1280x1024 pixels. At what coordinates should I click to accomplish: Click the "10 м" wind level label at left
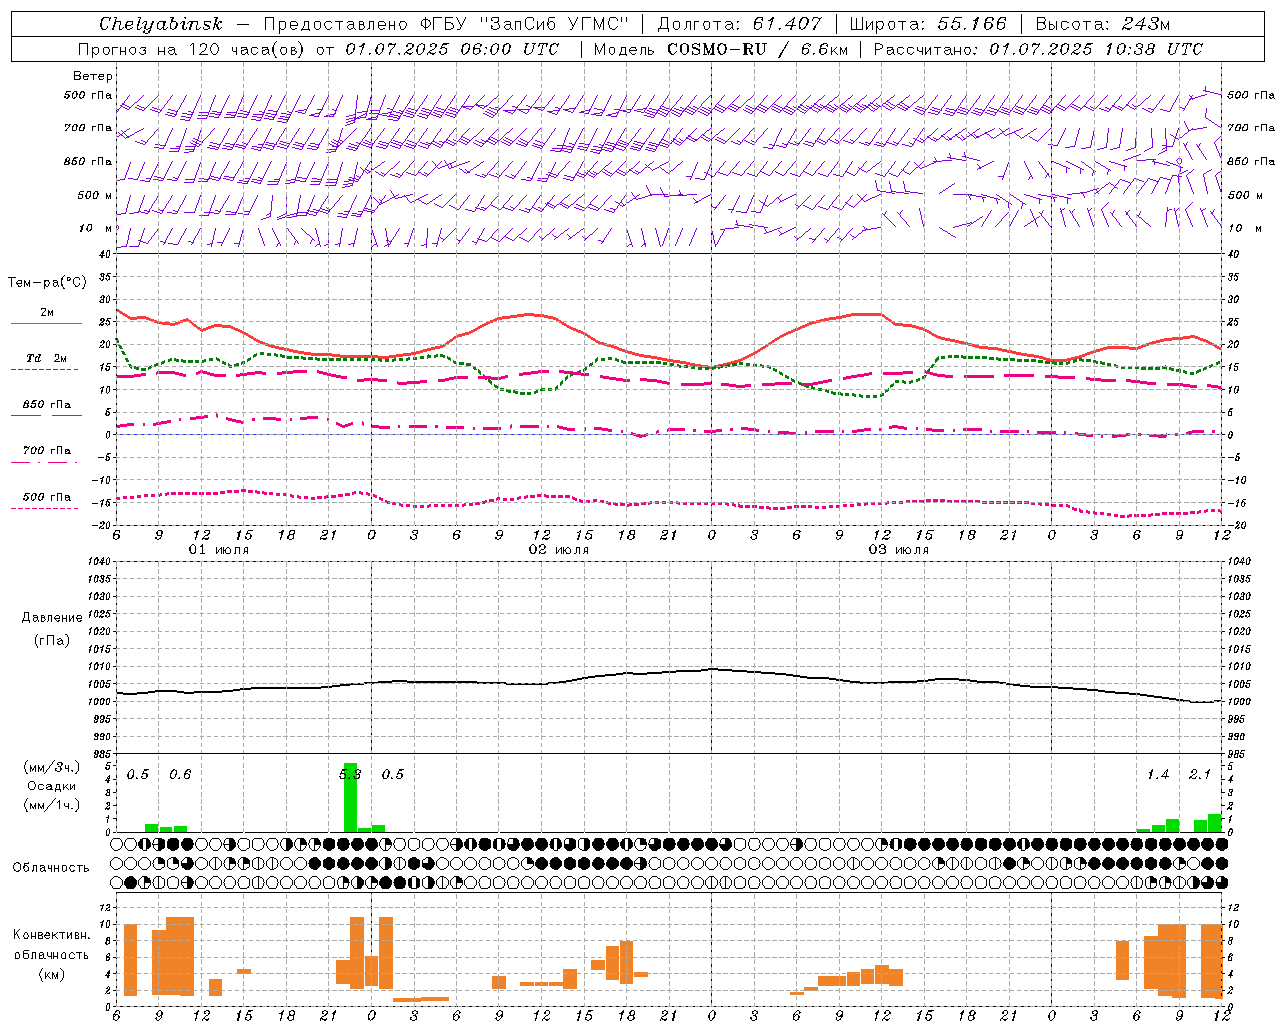pyautogui.click(x=97, y=228)
